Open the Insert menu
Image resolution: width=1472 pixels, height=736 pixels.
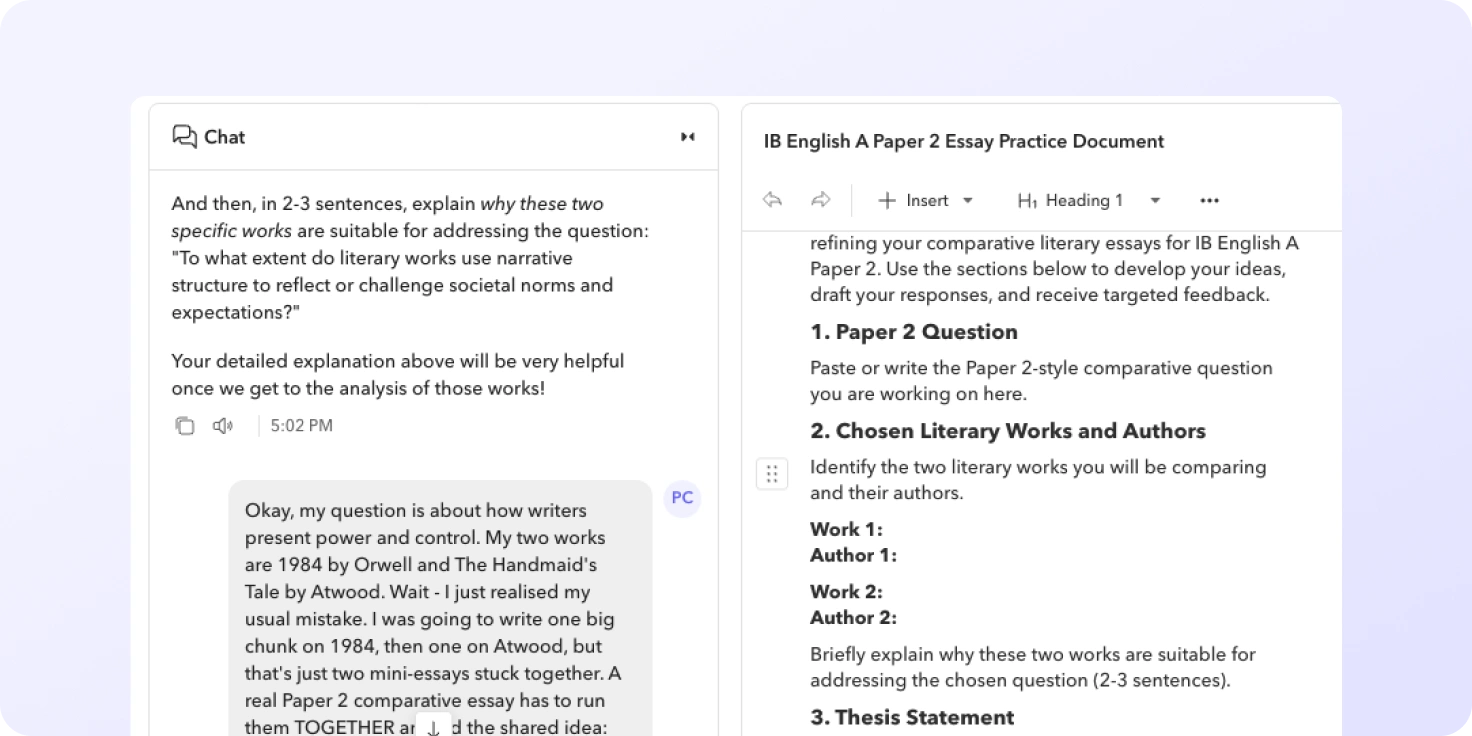pyautogui.click(x=925, y=200)
